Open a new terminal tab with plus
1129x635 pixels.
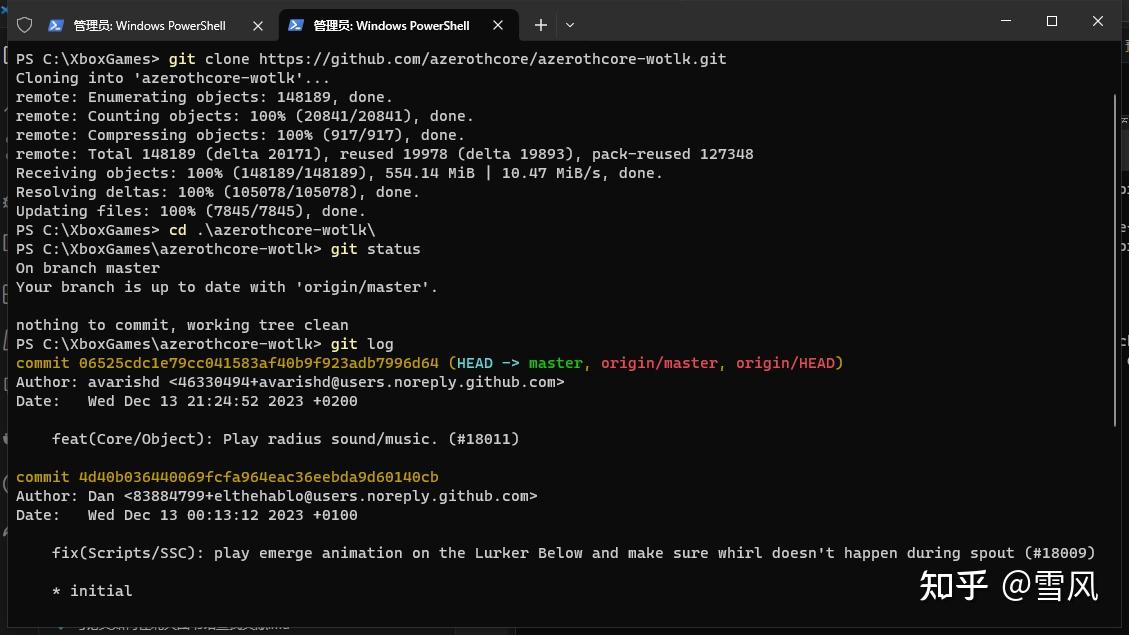(540, 25)
